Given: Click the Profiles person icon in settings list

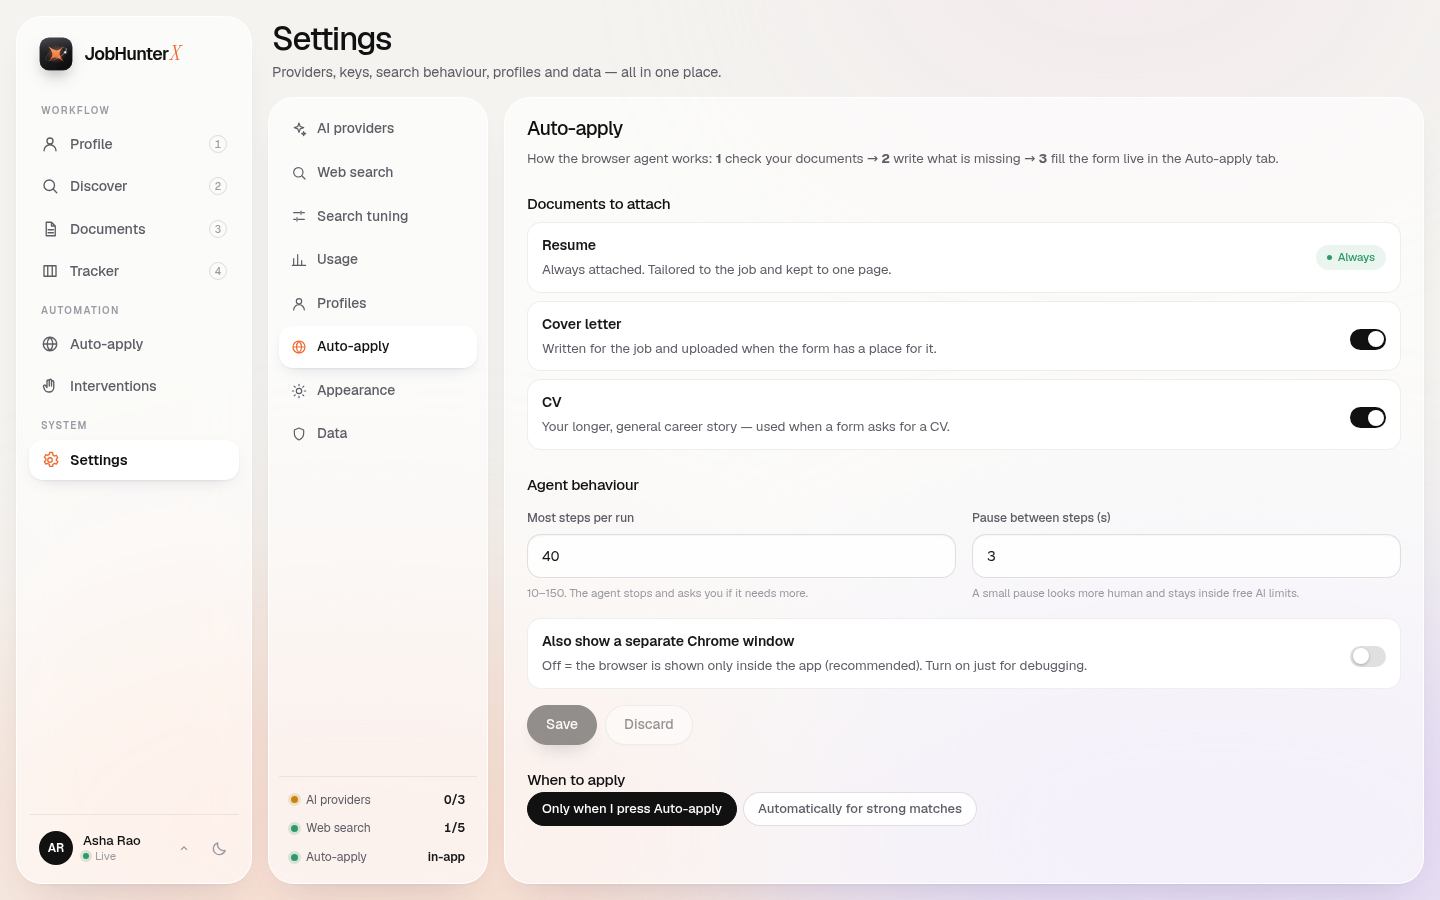Looking at the screenshot, I should coord(299,304).
